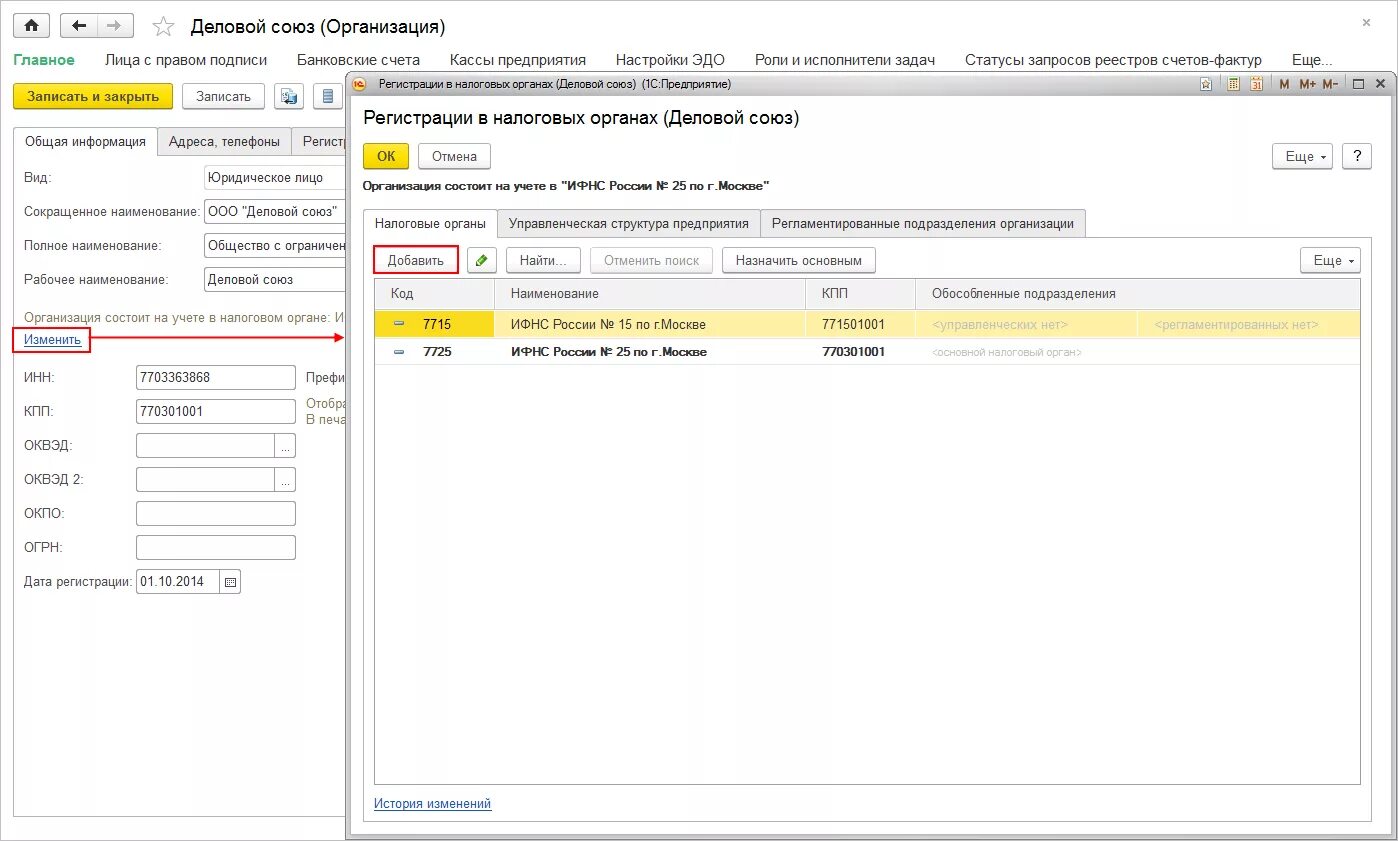Switch to Адреса, телефоны tab

pyautogui.click(x=225, y=141)
